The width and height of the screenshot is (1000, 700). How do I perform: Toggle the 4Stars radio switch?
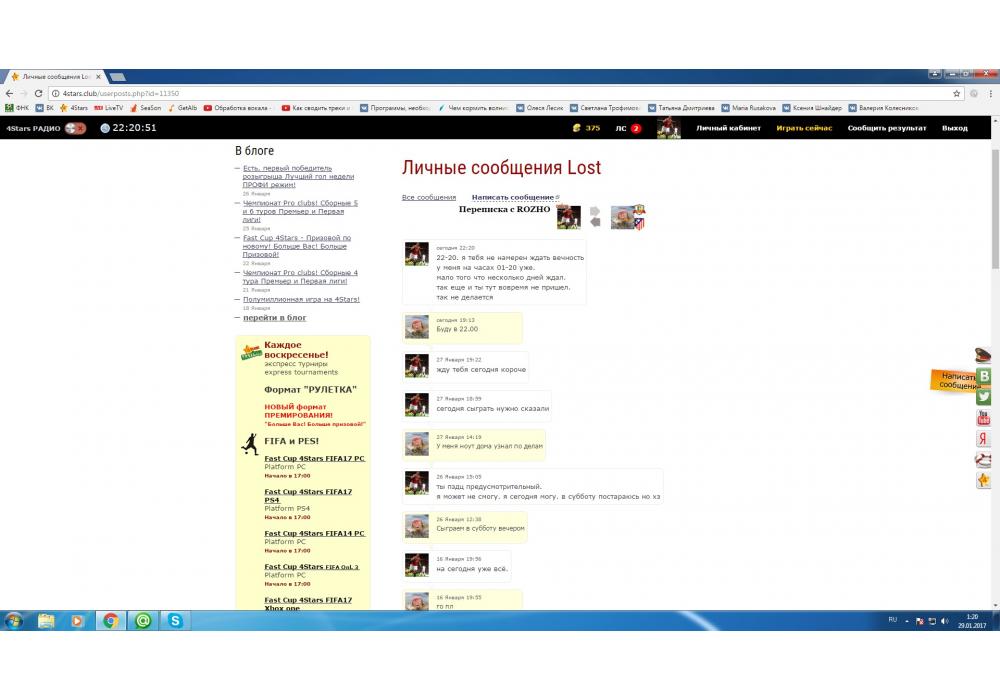[x=75, y=128]
